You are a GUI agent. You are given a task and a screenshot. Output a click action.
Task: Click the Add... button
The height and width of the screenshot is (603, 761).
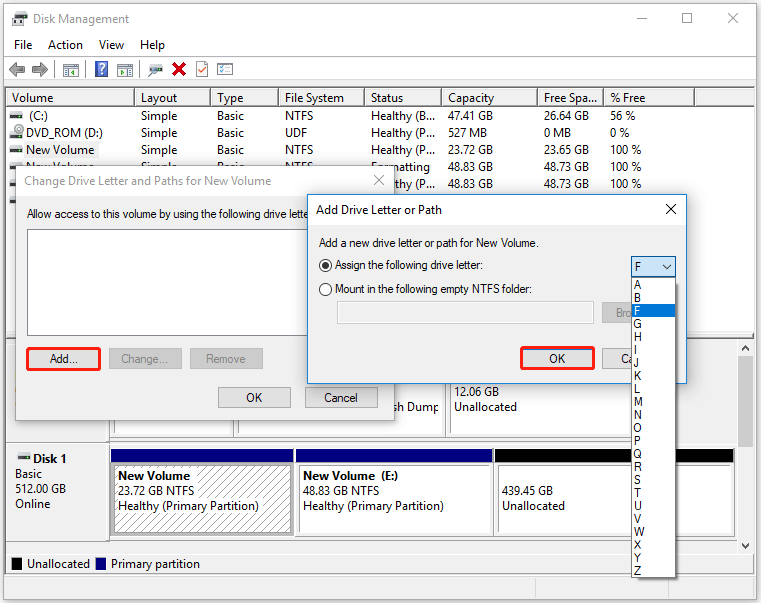click(63, 359)
